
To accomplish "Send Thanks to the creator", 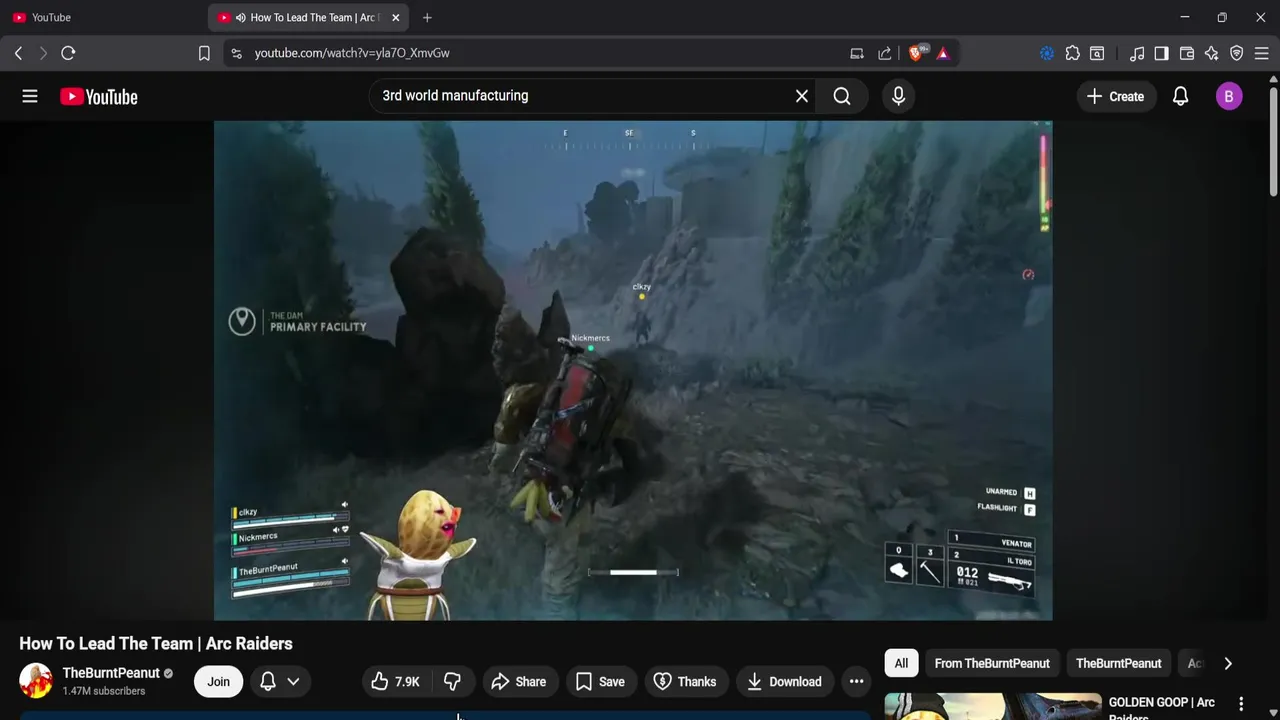I will (x=685, y=682).
